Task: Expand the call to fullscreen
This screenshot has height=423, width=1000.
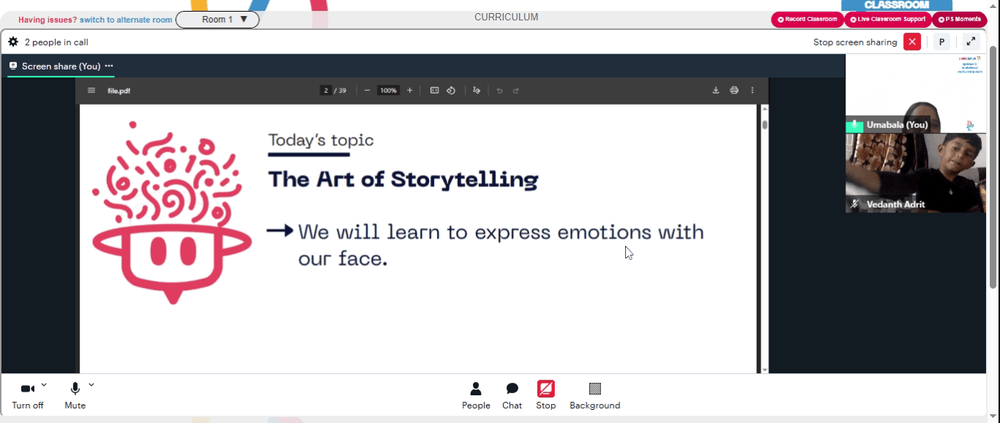Action: [x=971, y=42]
